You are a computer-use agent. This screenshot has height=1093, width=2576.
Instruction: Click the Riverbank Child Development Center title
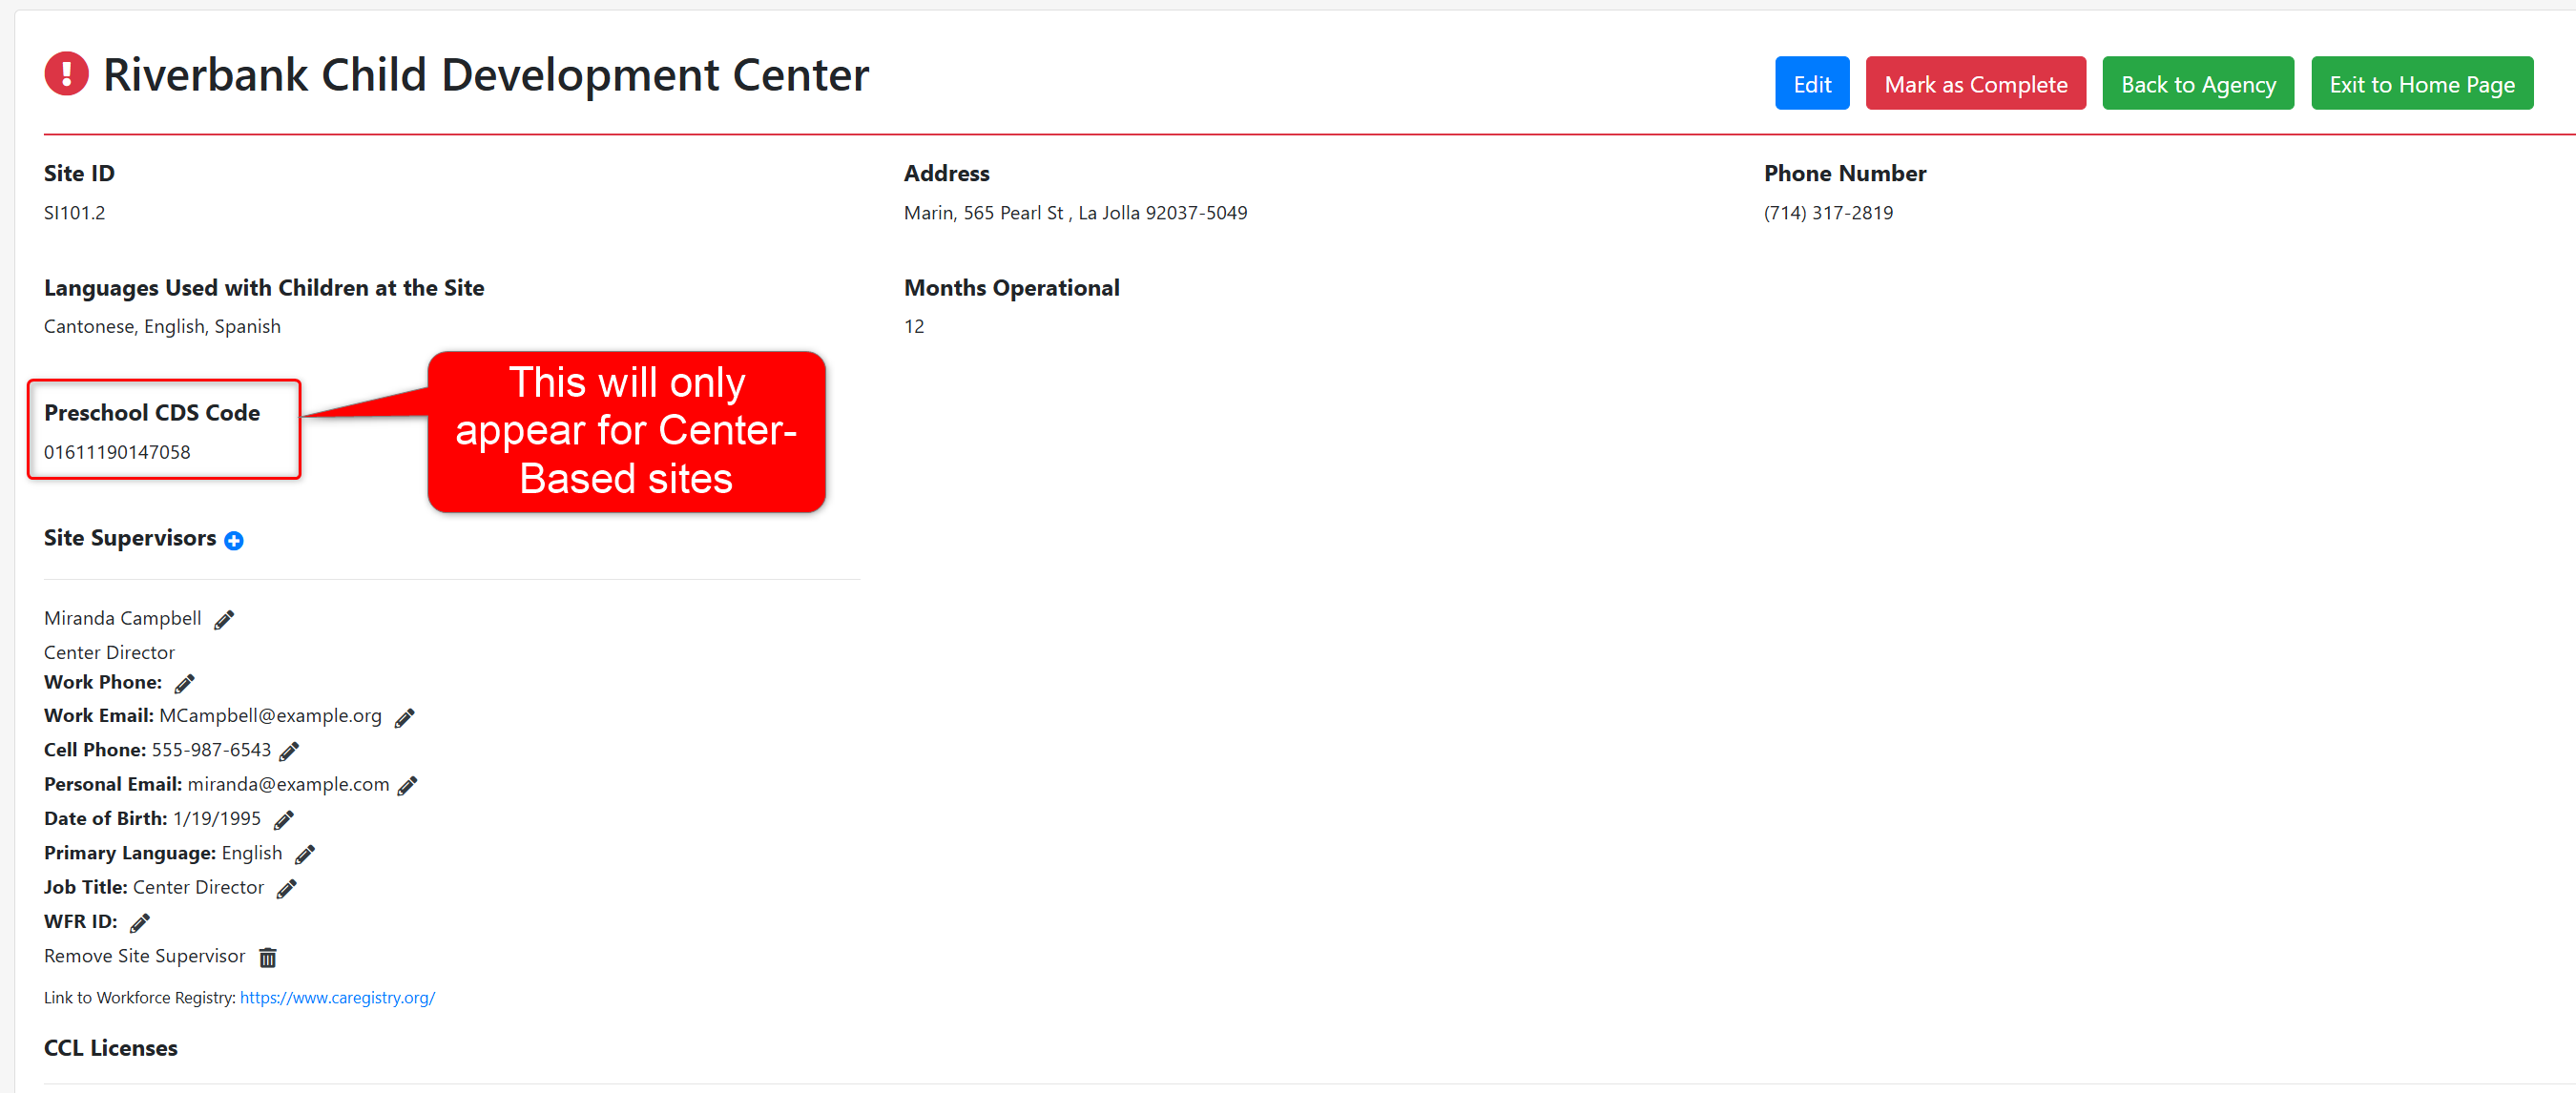tap(486, 75)
